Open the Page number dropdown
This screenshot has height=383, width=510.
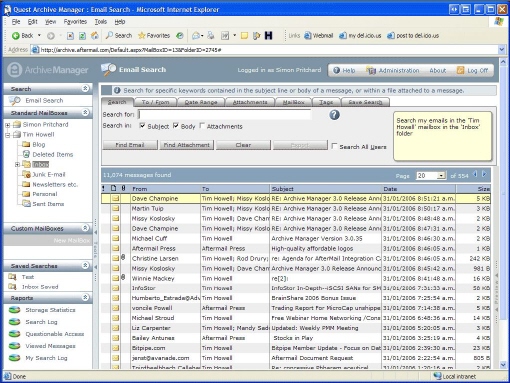[x=441, y=176]
